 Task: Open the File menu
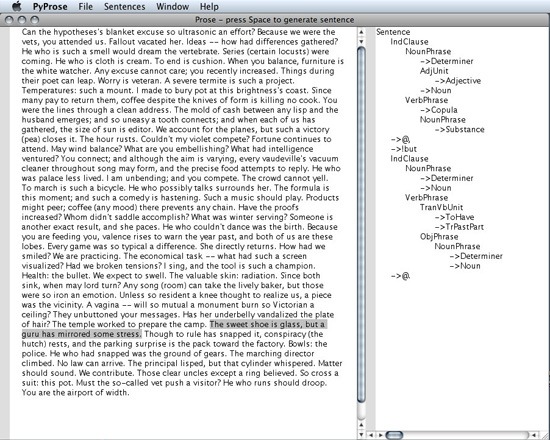86,6
